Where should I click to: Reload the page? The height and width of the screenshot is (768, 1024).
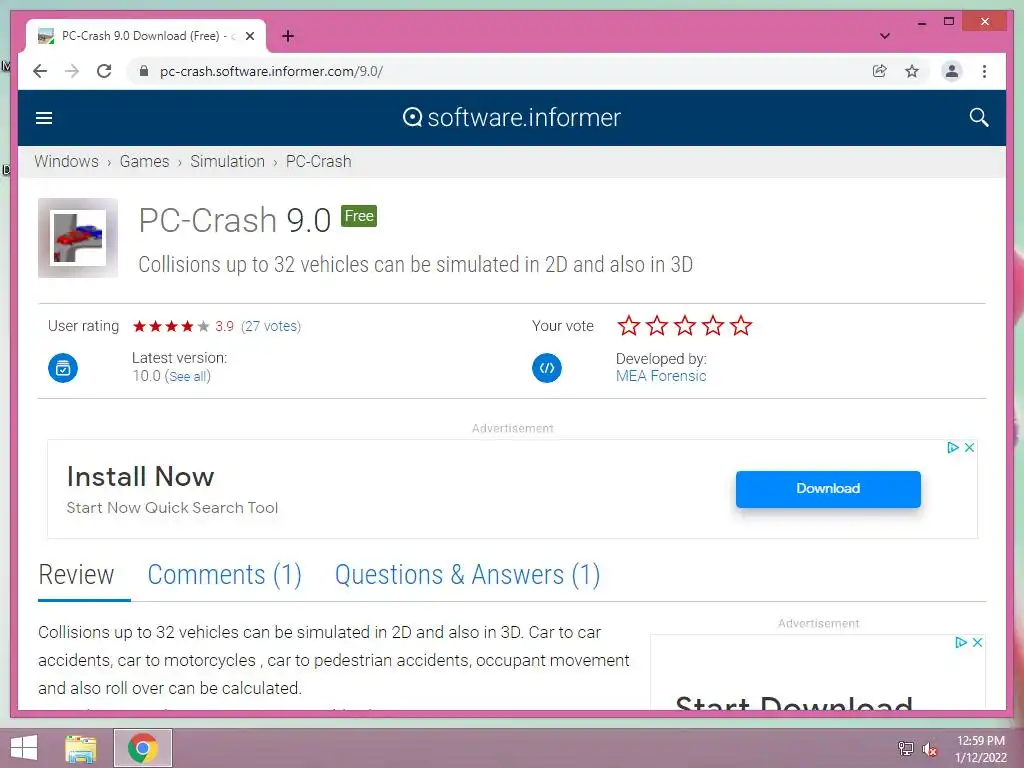[x=104, y=71]
